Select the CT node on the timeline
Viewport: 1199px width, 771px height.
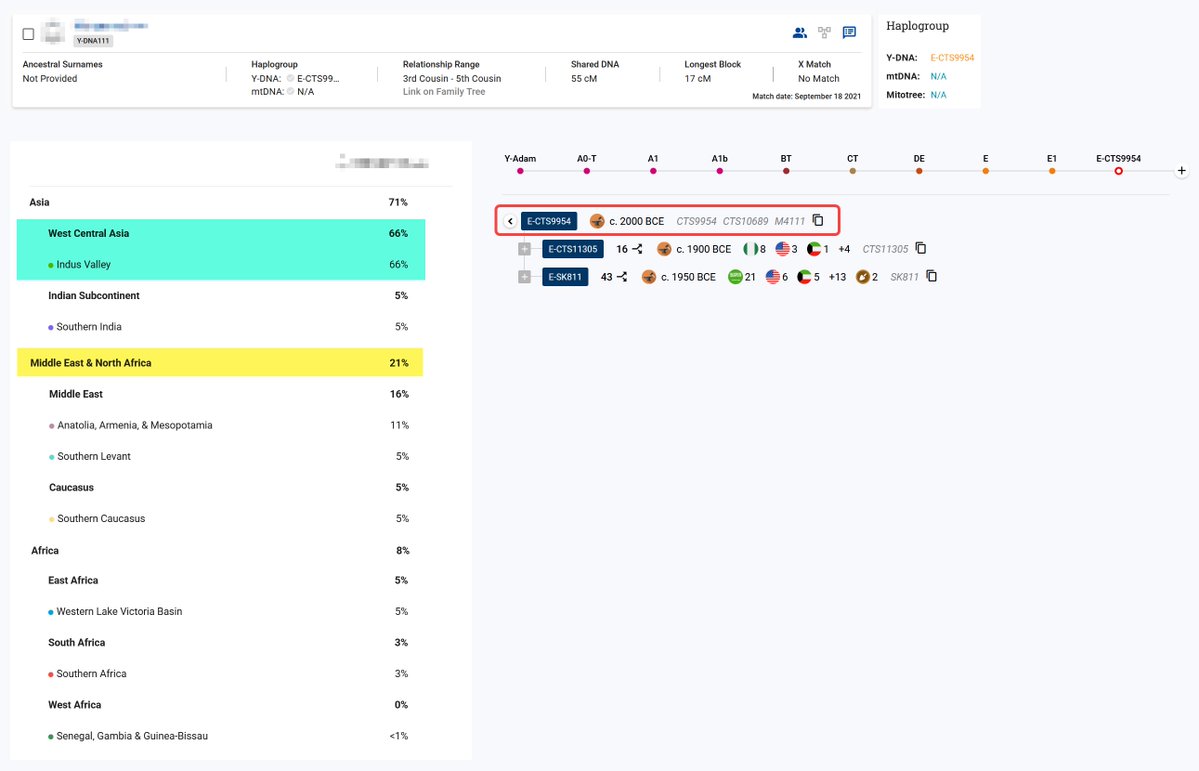(853, 171)
